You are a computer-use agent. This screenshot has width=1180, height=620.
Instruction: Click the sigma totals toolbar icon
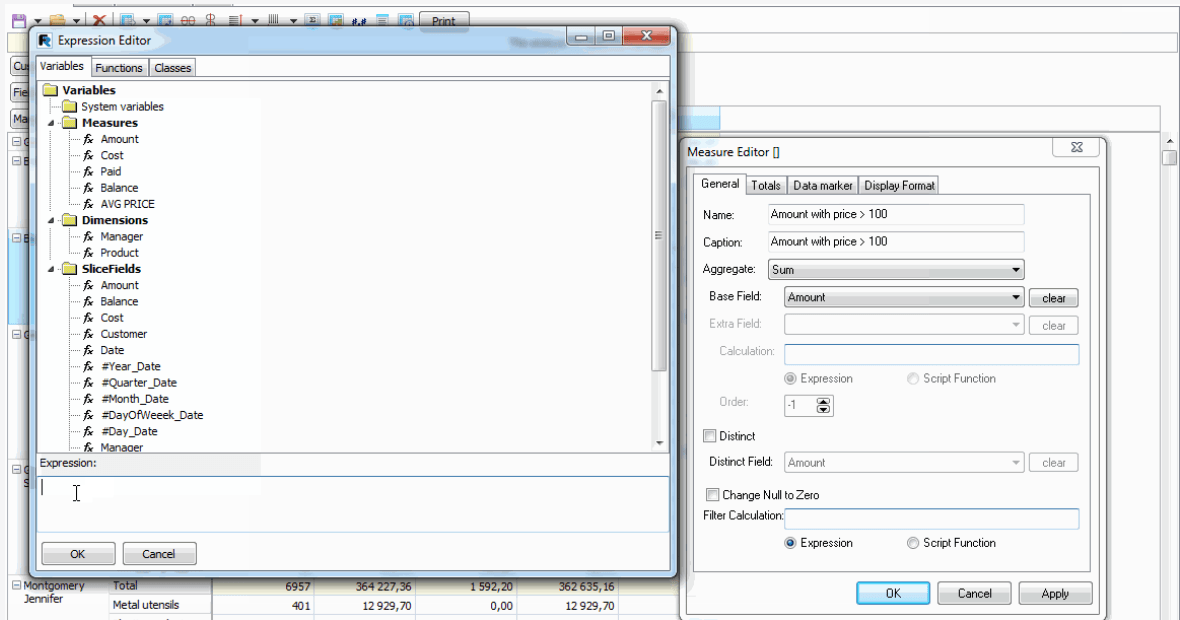click(311, 19)
